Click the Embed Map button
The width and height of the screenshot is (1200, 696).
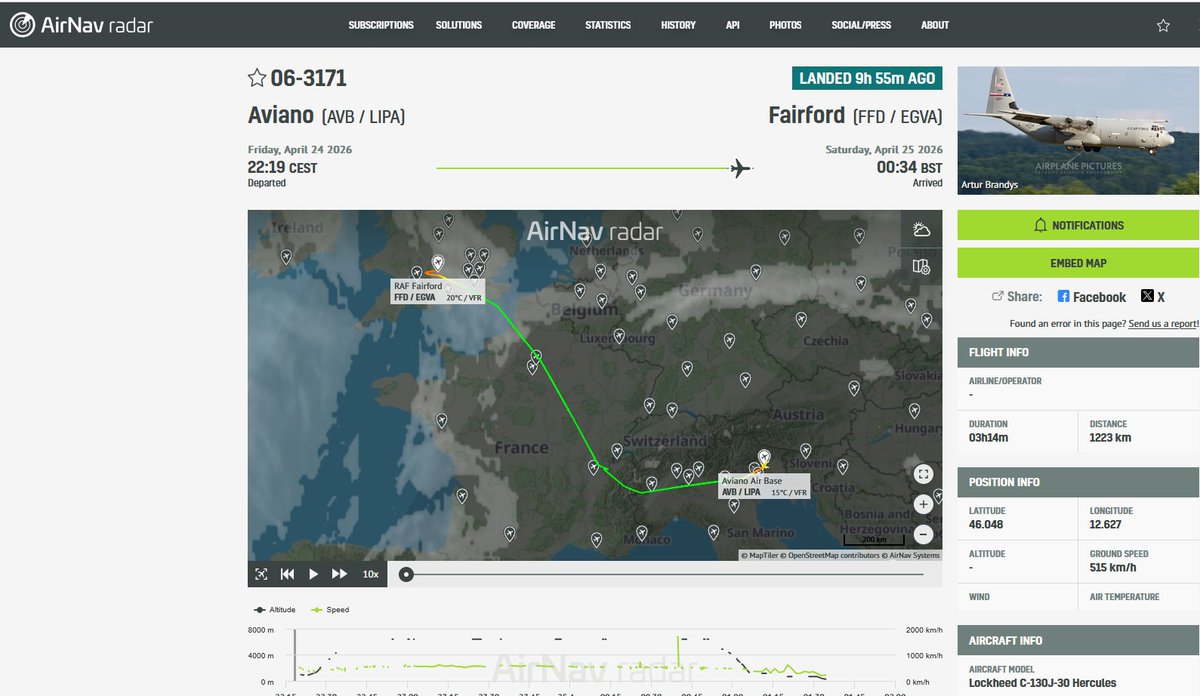coord(1078,263)
